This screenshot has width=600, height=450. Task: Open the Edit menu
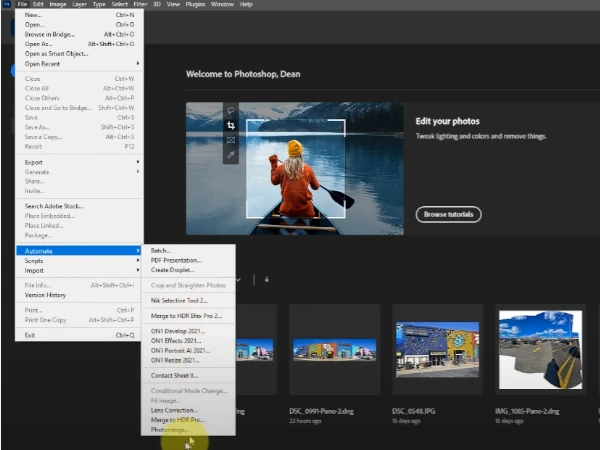coord(38,4)
